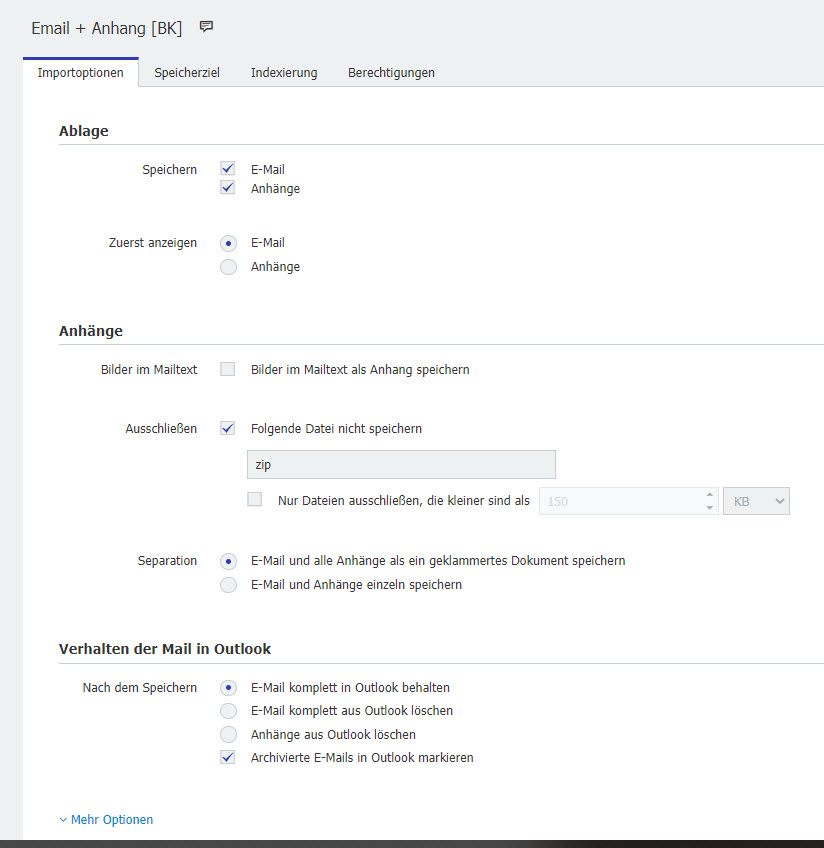The image size is (824, 848).
Task: Select Anhänge aus Outlook löschen option
Action: (x=228, y=734)
